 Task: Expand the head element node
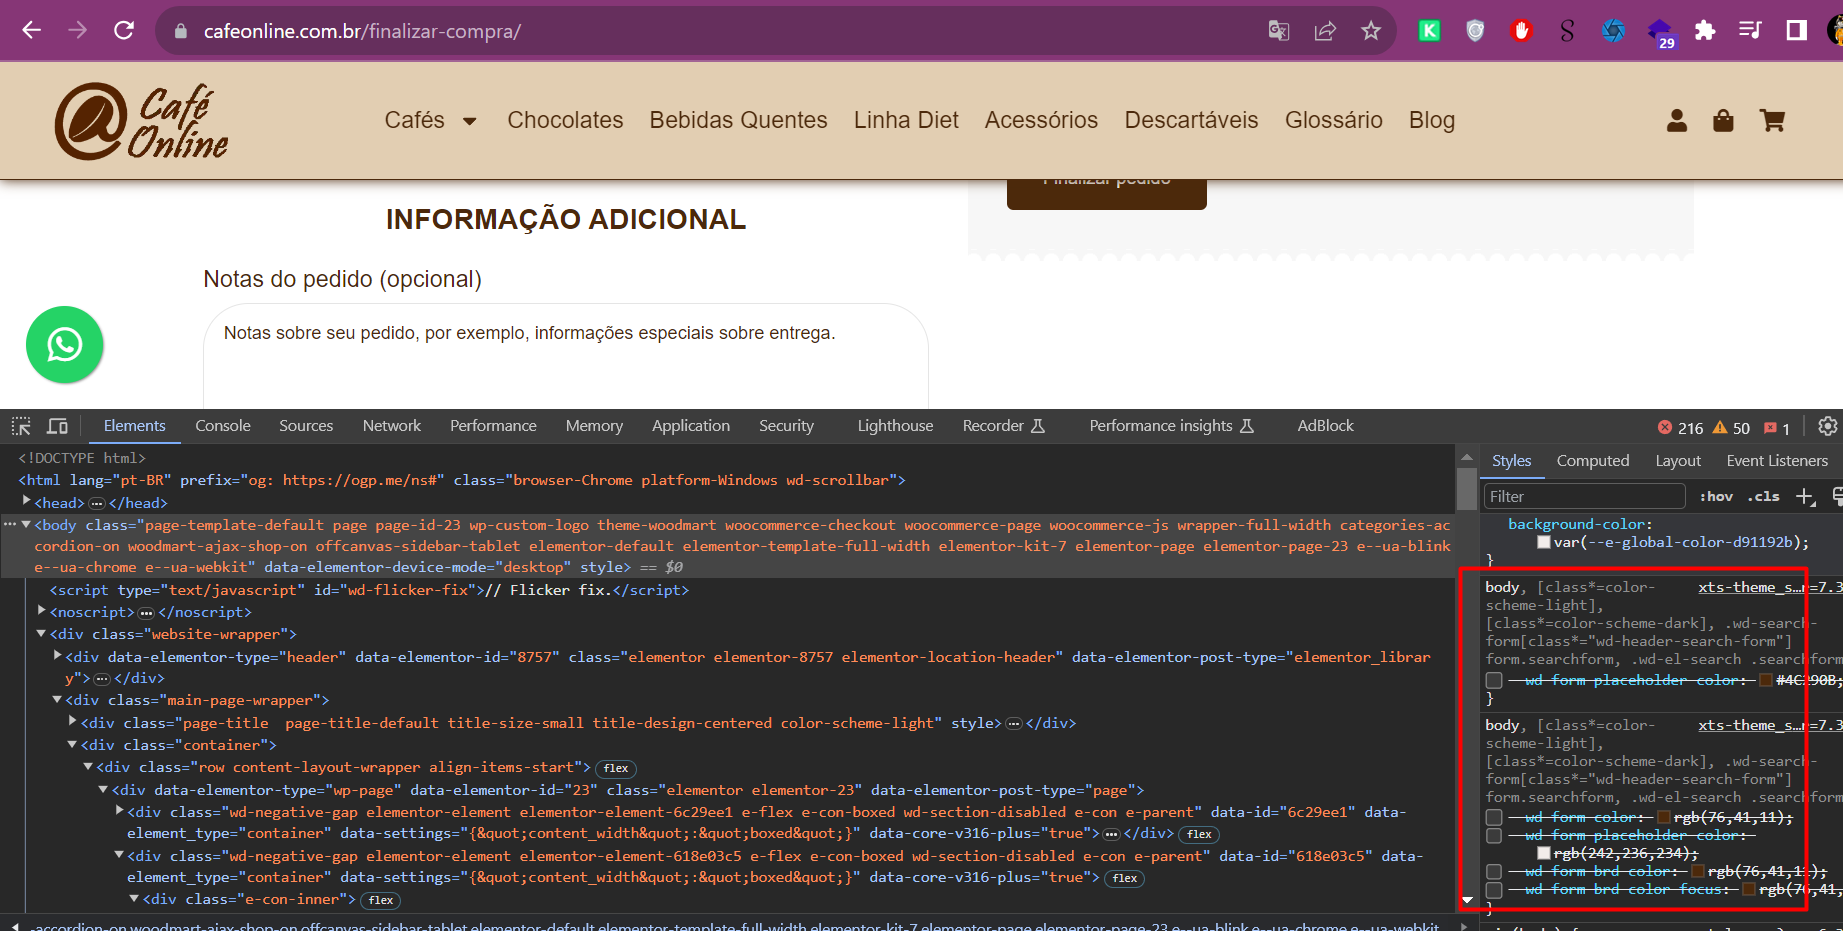click(x=27, y=502)
